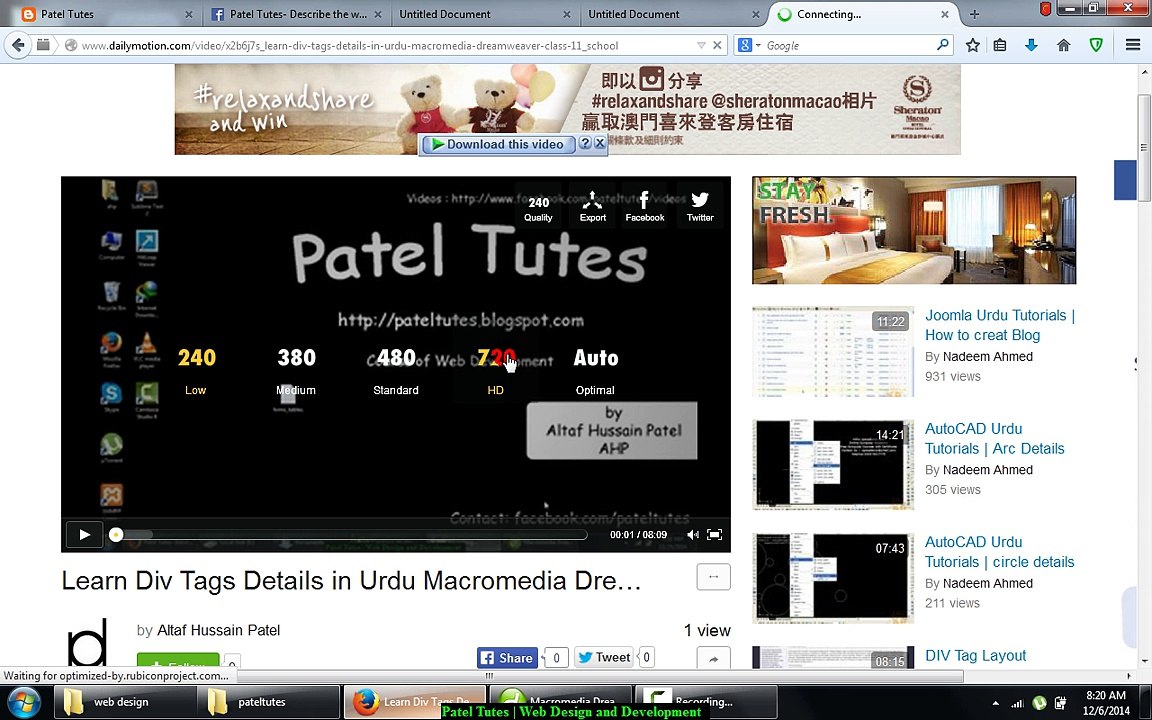Dismiss the Download this video bar
The image size is (1152, 720).
tap(600, 143)
